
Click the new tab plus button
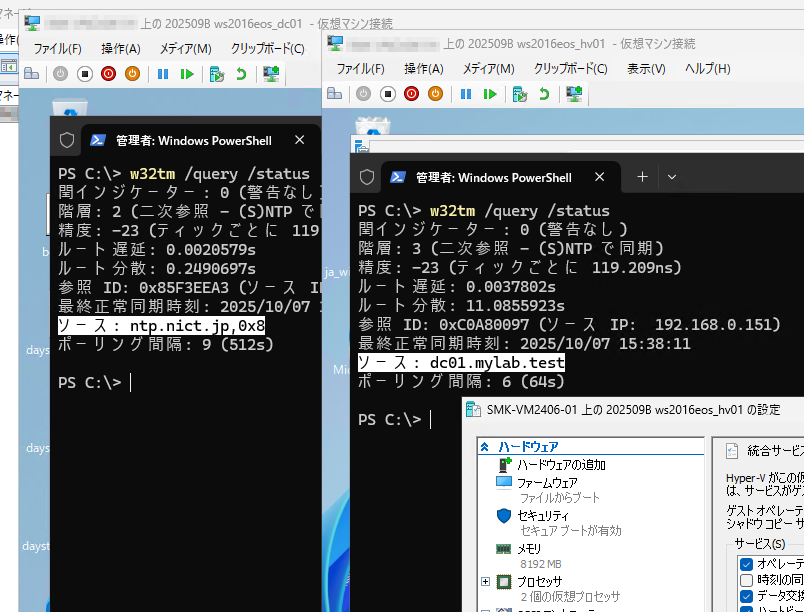click(x=641, y=176)
